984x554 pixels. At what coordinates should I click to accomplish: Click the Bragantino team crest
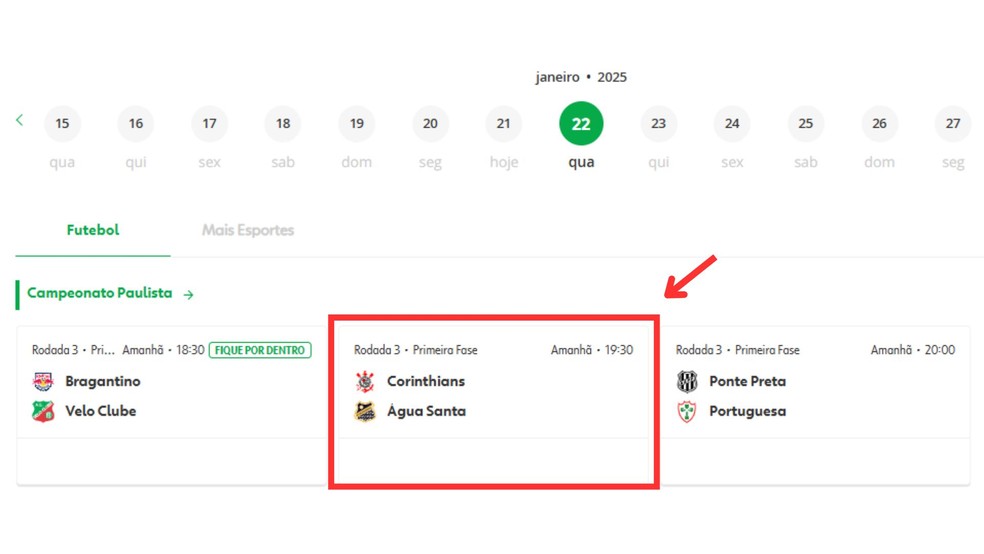(x=43, y=381)
